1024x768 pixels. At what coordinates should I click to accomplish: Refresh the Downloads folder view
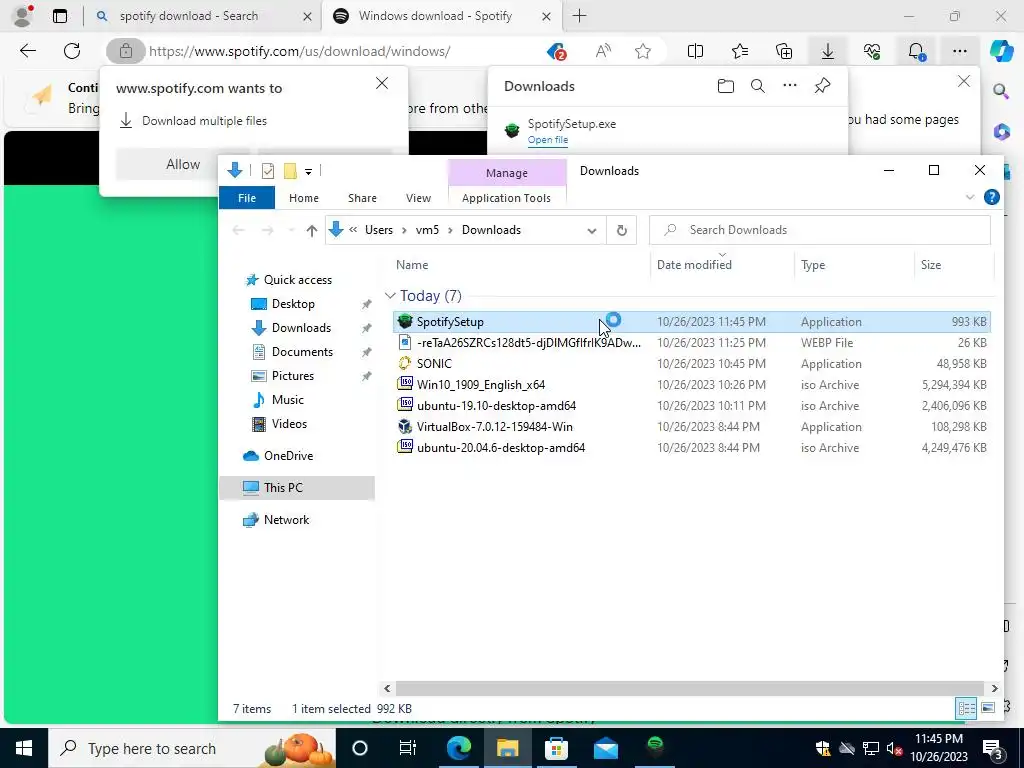coord(622,230)
